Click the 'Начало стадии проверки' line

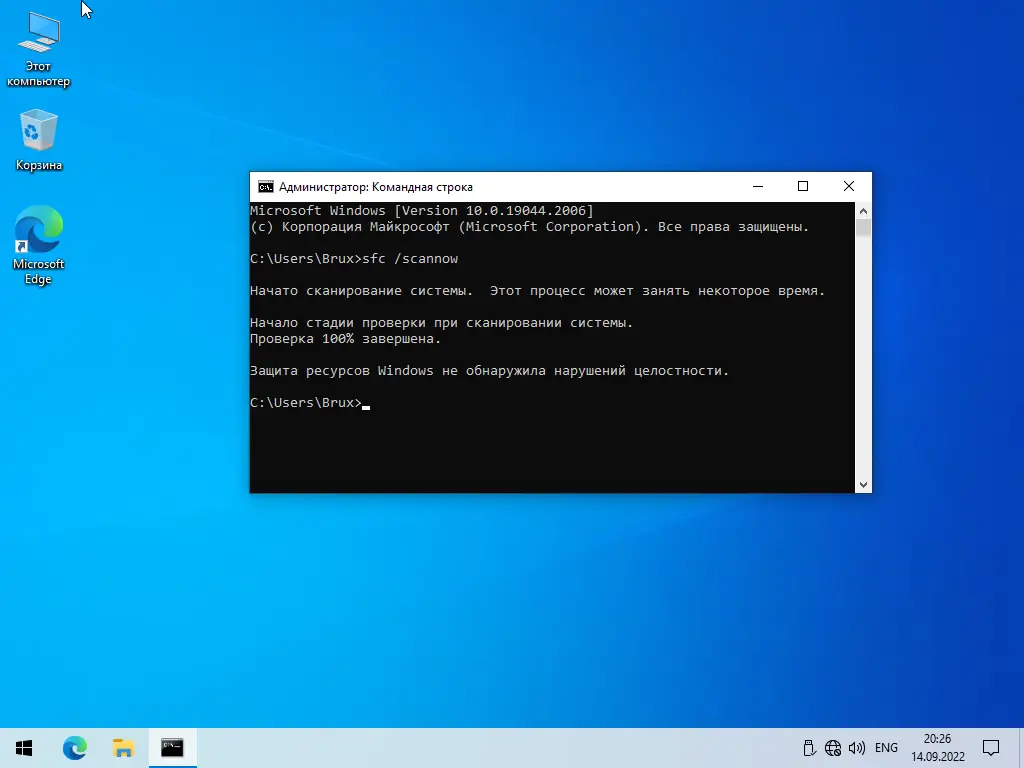(x=441, y=323)
